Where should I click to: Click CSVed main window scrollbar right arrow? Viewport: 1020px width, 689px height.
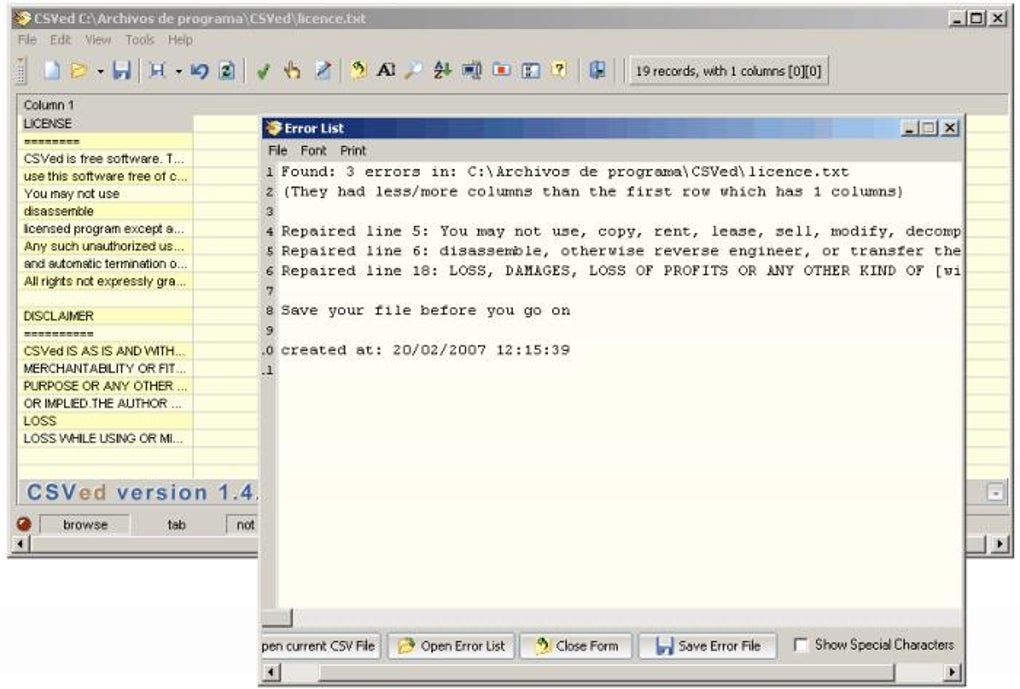point(1000,543)
